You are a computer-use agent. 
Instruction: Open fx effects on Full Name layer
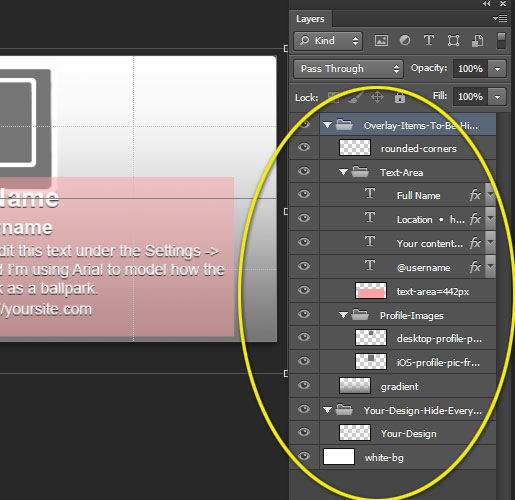(475, 195)
